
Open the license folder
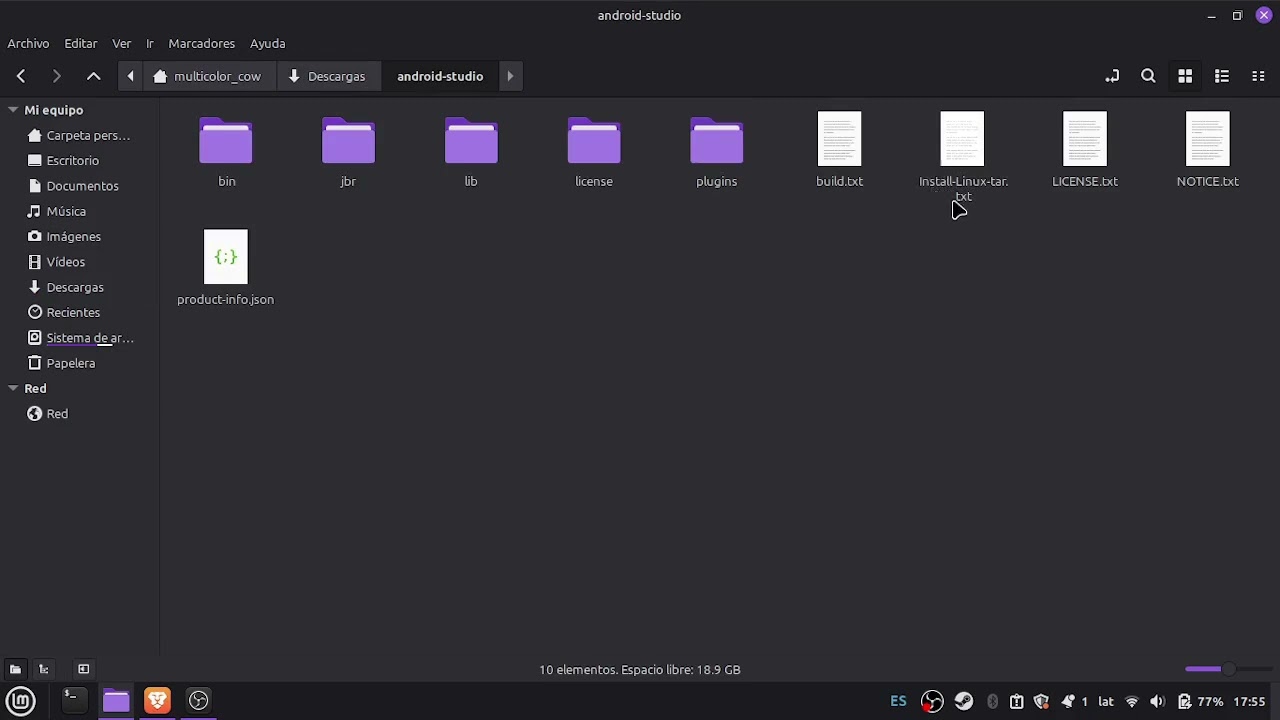click(x=594, y=151)
